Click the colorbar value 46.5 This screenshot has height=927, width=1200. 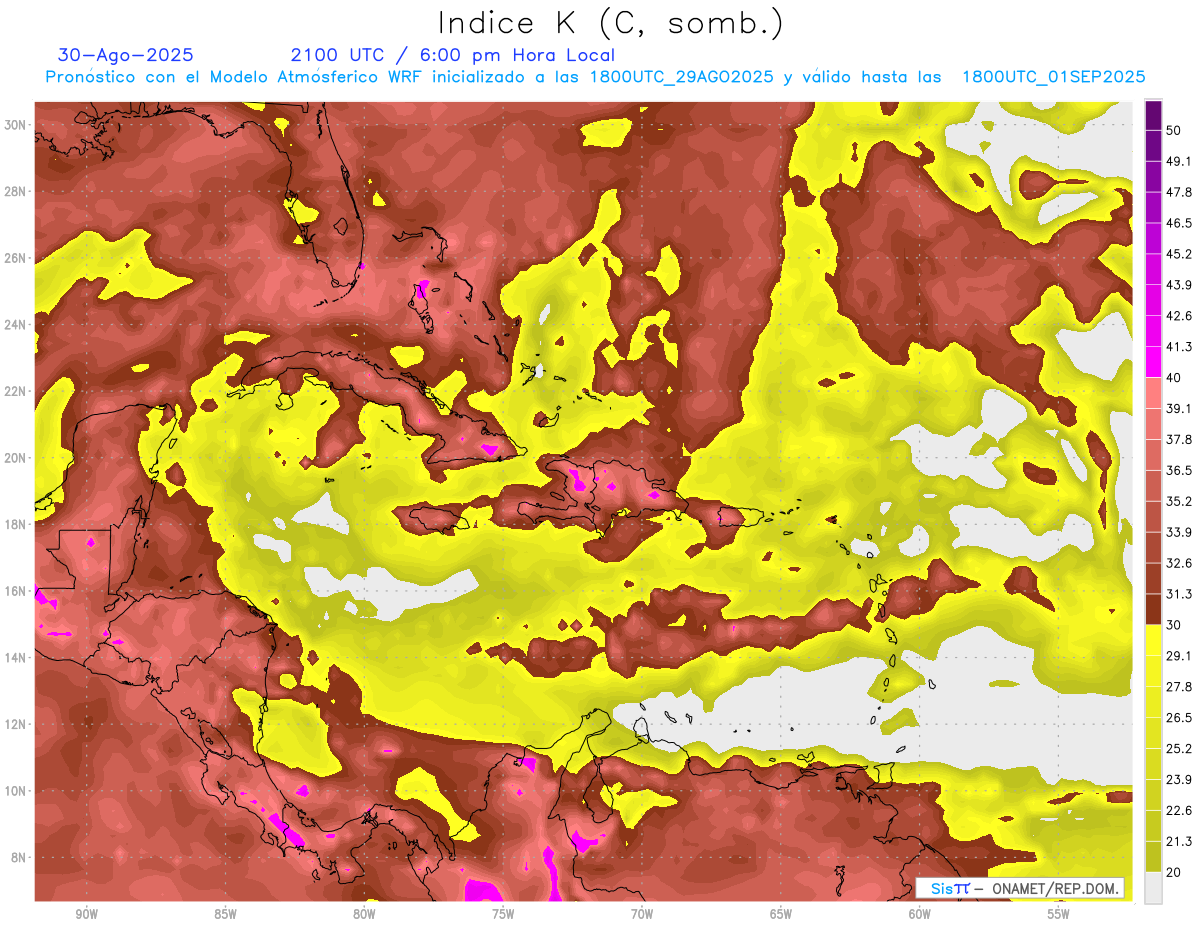point(1179,223)
